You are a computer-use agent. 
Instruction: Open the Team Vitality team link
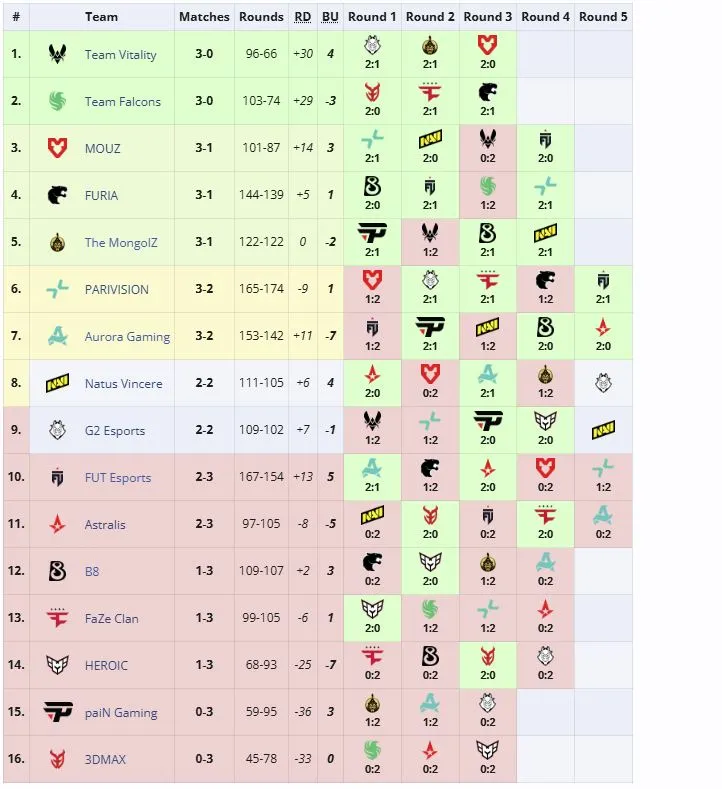(121, 54)
